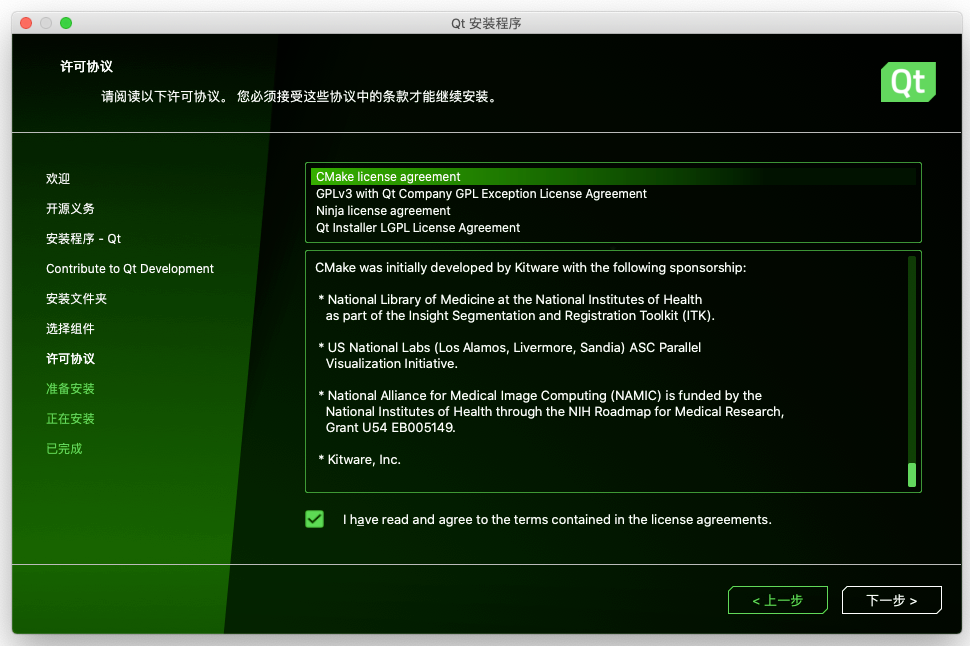This screenshot has width=970, height=646.
Task: Click the agreement label text next to checkbox
Action: pos(557,520)
